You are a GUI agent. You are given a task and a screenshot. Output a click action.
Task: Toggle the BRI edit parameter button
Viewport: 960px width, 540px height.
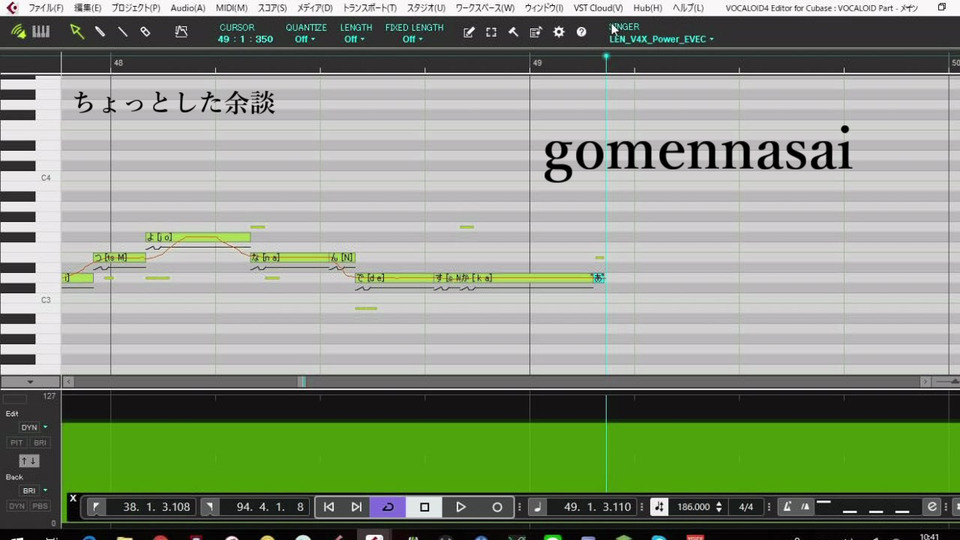40,443
